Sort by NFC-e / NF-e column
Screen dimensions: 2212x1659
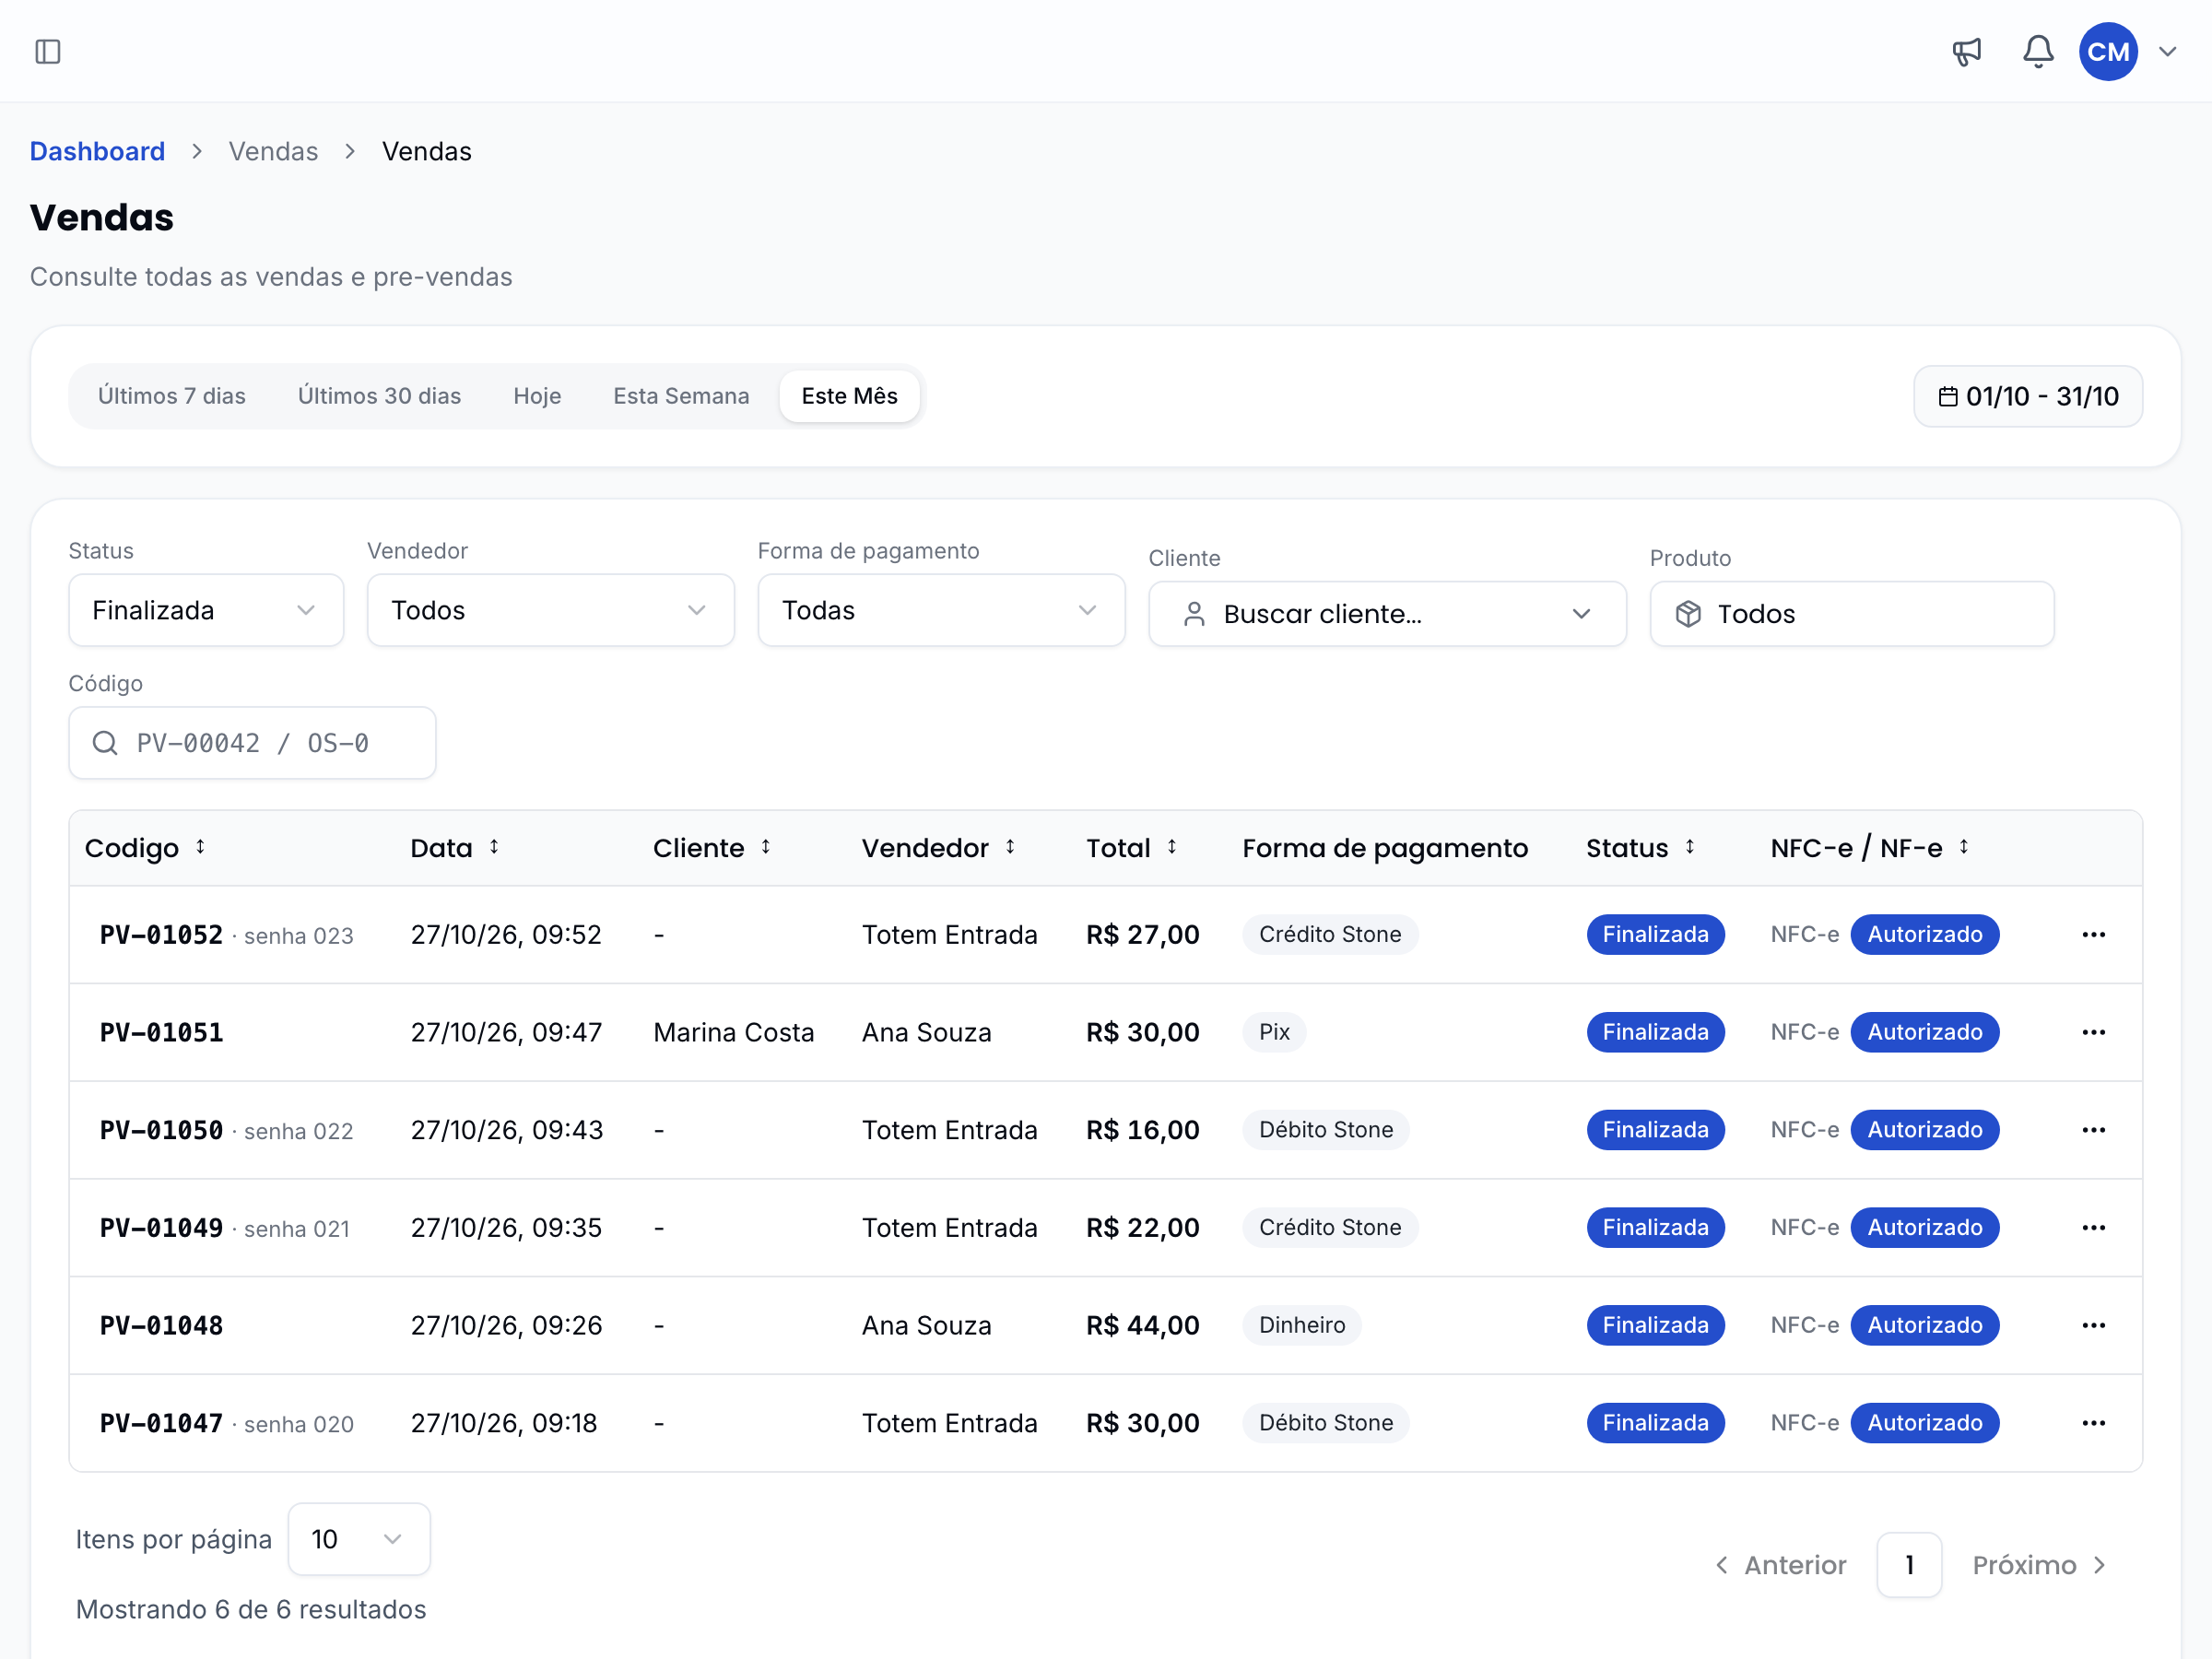click(x=1870, y=848)
